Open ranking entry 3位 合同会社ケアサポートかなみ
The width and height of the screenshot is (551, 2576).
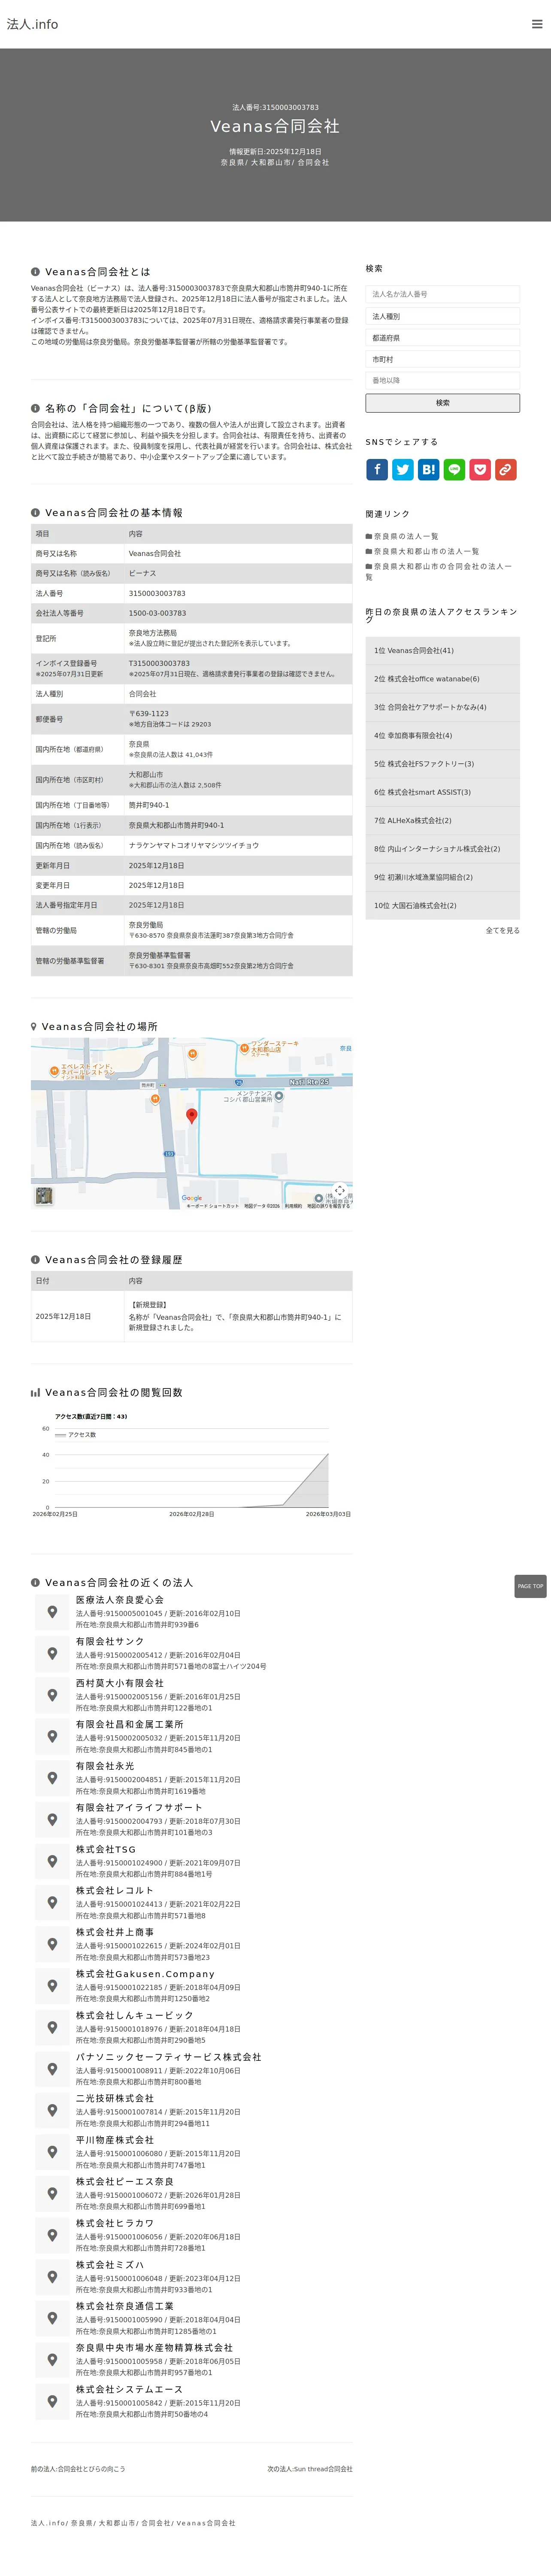442,707
